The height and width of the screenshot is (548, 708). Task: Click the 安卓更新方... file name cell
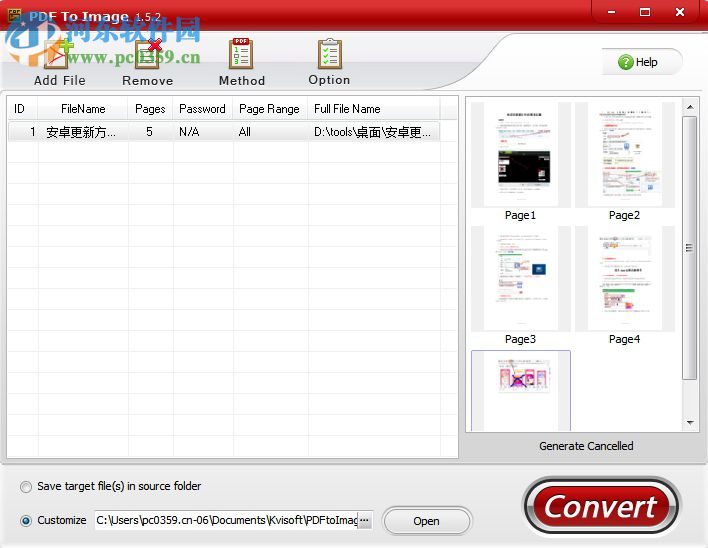[x=83, y=132]
